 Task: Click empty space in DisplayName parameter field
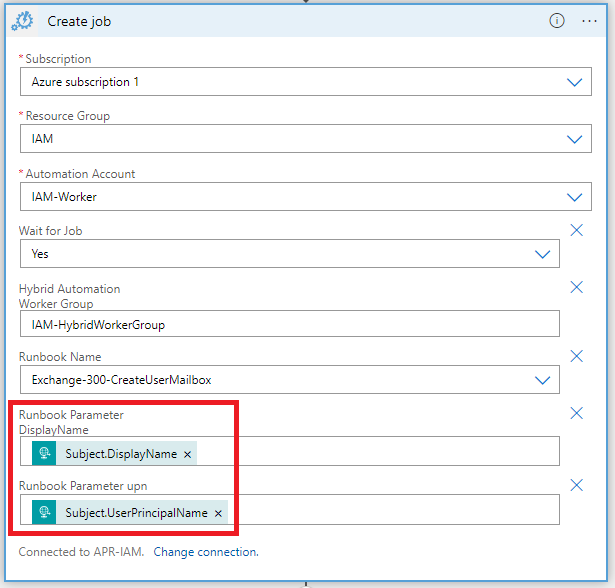pyautogui.click(x=380, y=452)
